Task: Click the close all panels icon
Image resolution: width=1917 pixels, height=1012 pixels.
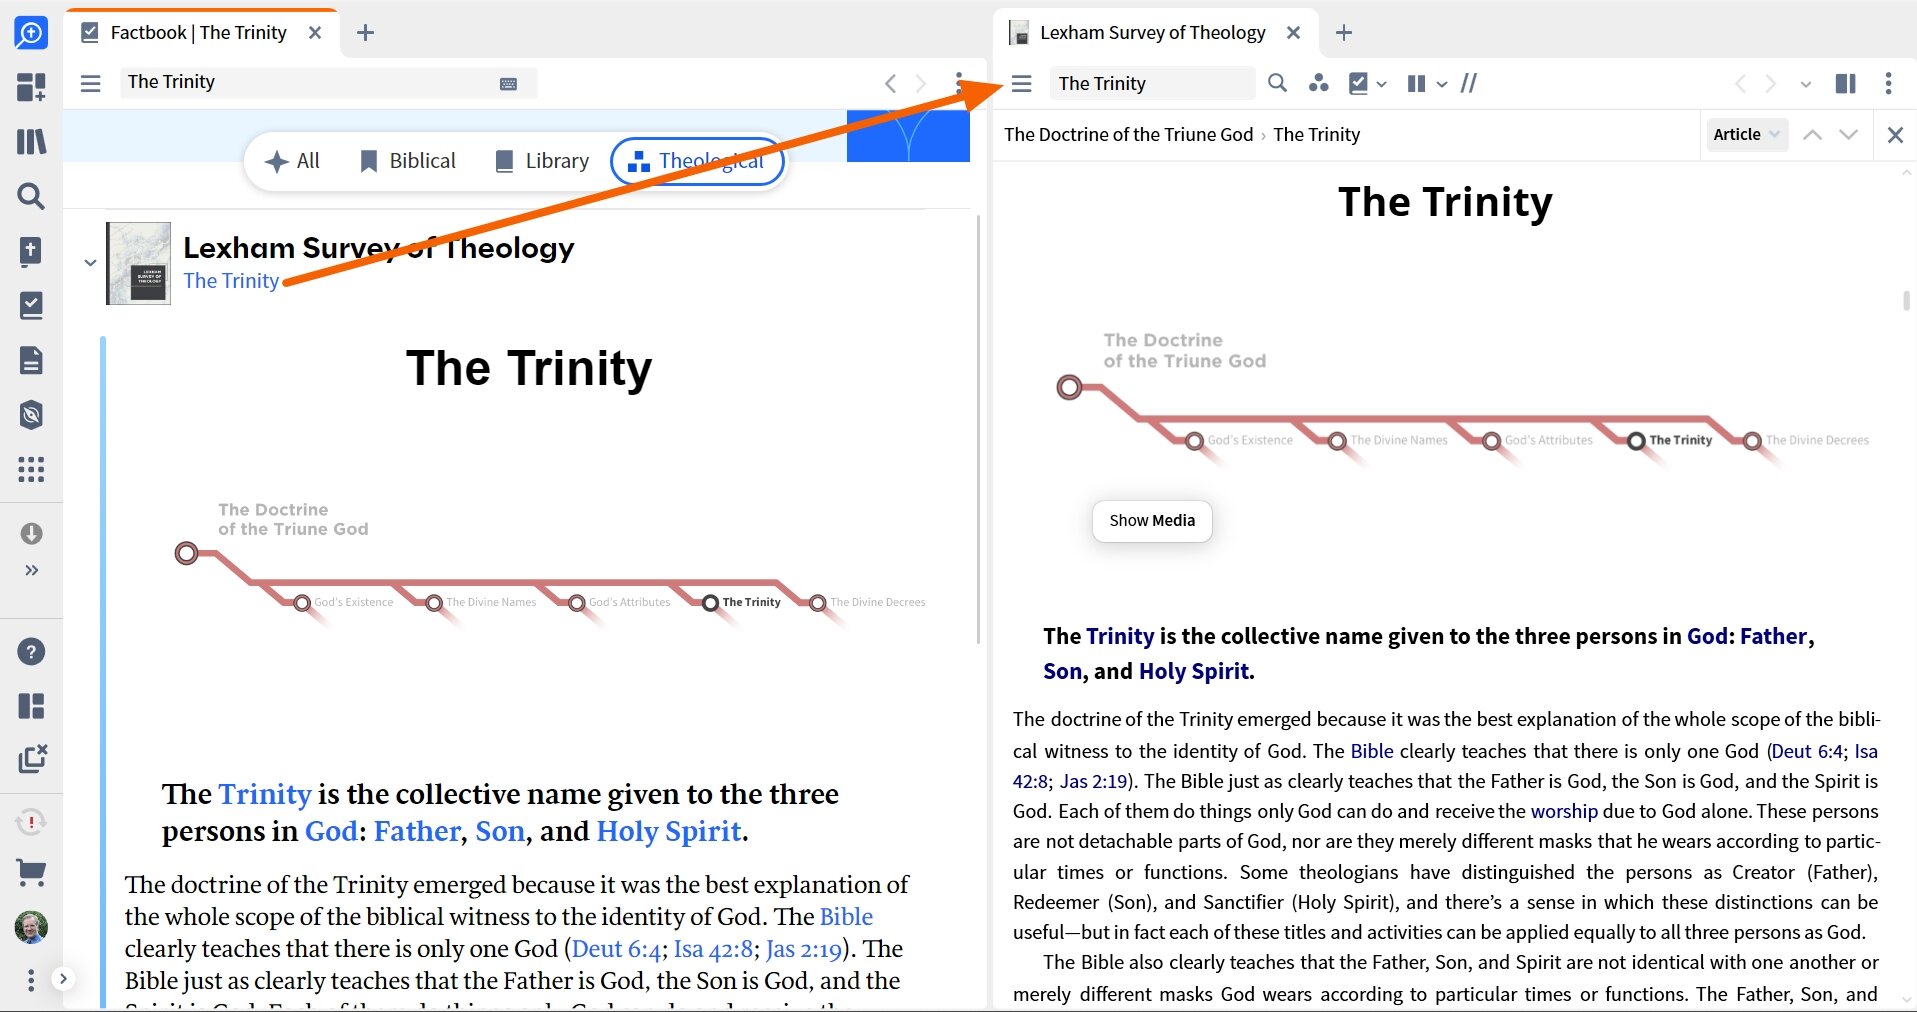Action: [x=32, y=759]
